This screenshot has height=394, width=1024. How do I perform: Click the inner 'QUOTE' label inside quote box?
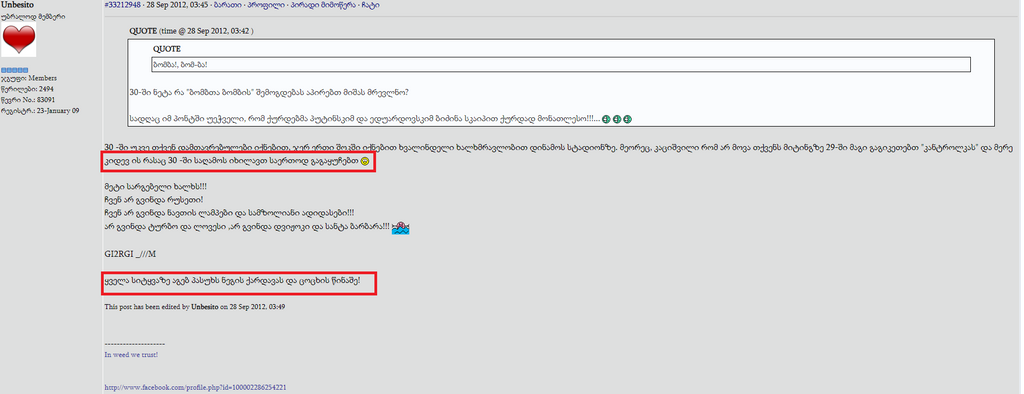coord(167,49)
